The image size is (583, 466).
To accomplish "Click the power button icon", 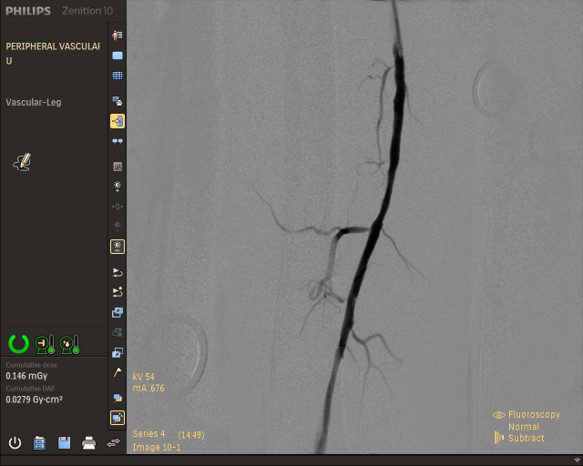I will [x=15, y=443].
